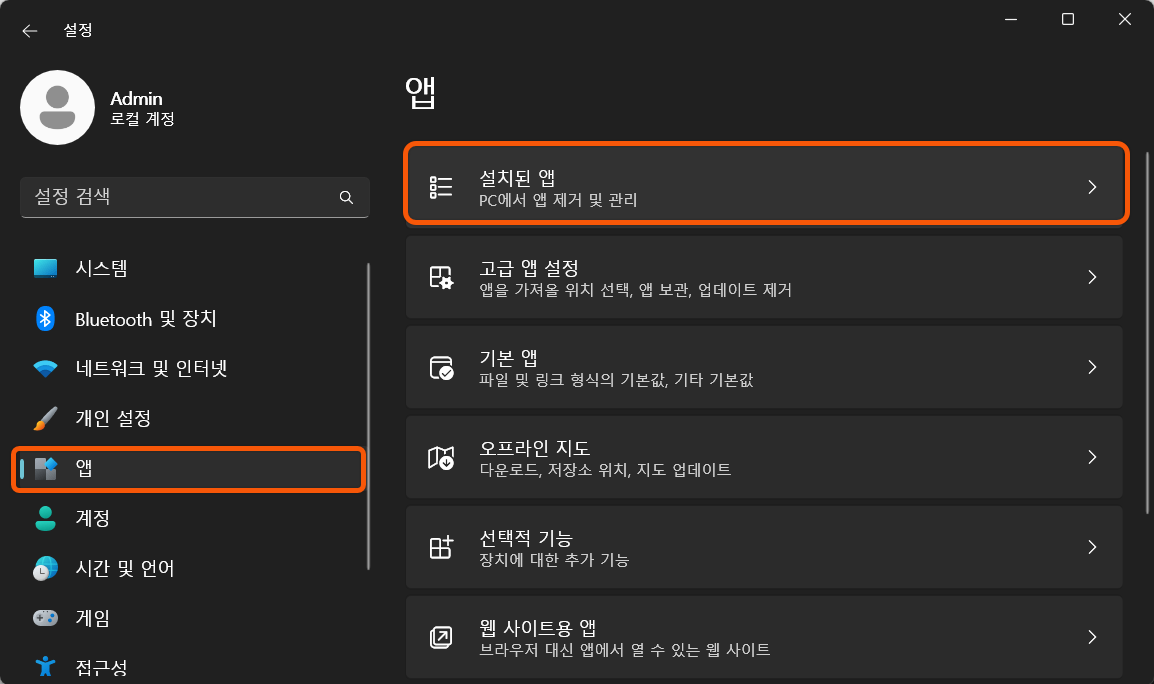Click the Bluetooth icon in the sidebar

(x=44, y=317)
